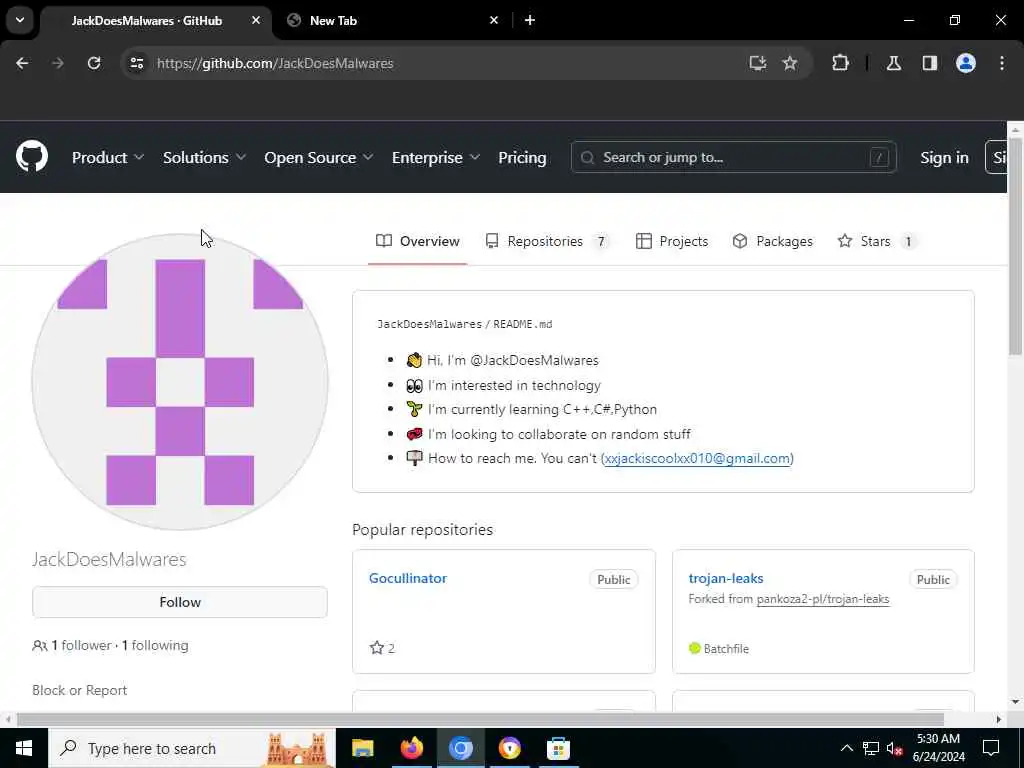The image size is (1024, 768).
Task: Expand the Solutions menu
Action: coord(204,157)
